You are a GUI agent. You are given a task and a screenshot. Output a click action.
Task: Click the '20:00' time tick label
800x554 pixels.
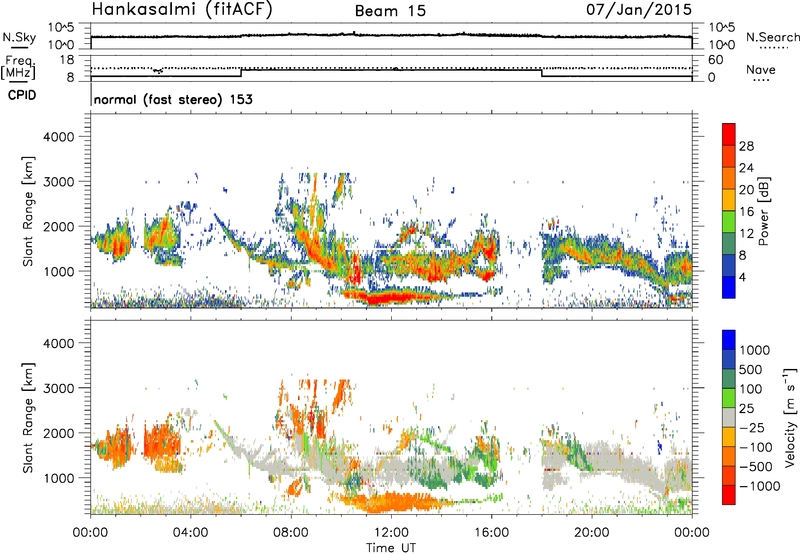pyautogui.click(x=591, y=533)
